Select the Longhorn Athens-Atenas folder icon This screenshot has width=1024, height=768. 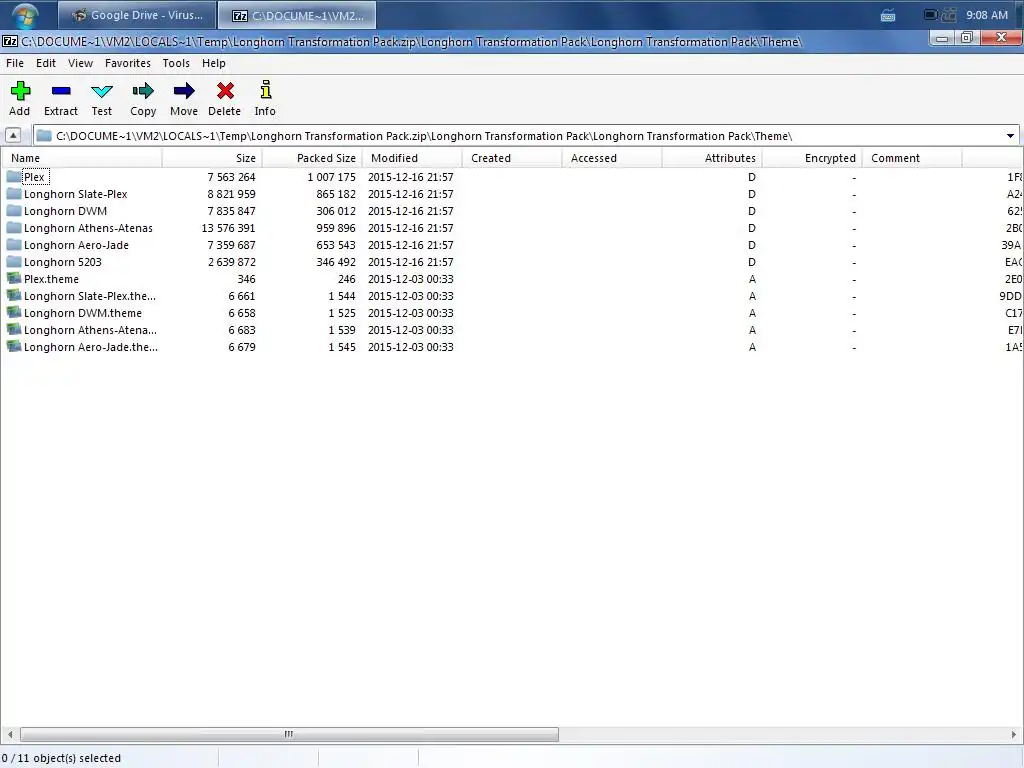pyautogui.click(x=14, y=227)
